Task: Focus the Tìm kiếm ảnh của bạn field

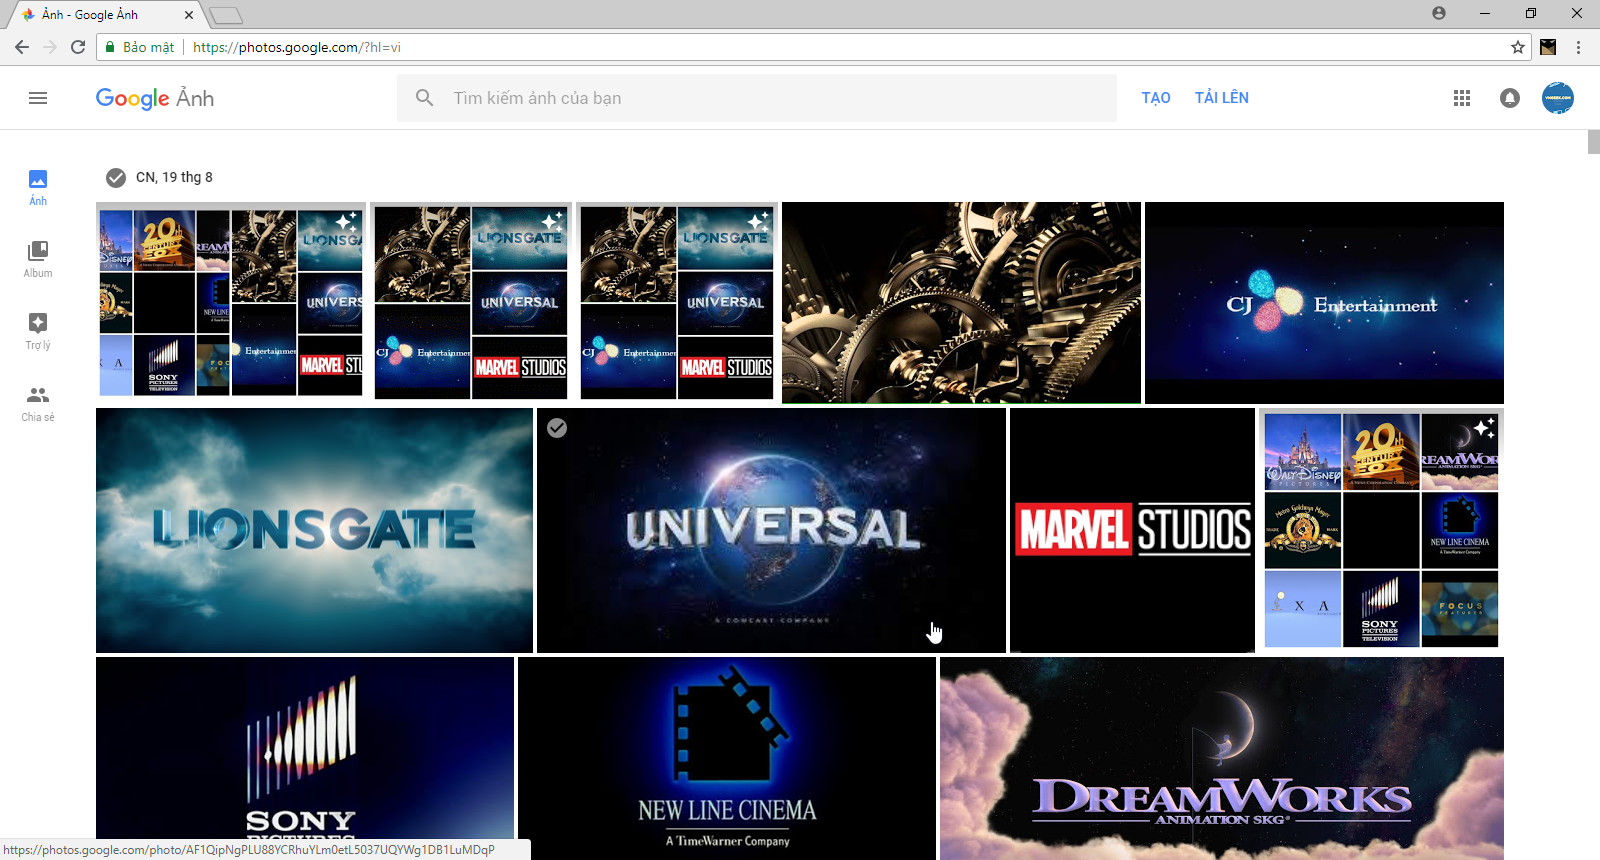Action: click(x=757, y=98)
